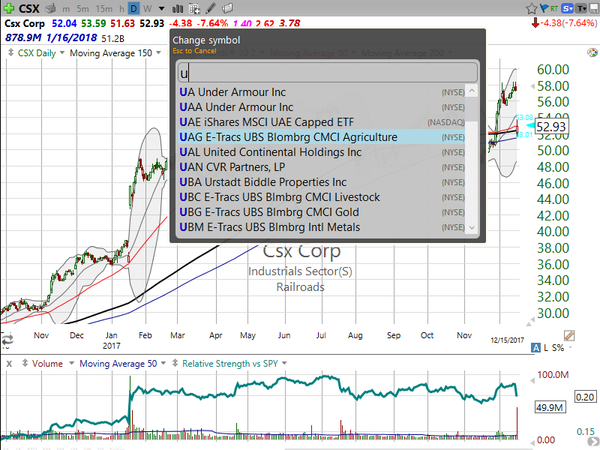
Task: Click the red down-arrow change indicator
Action: 535,23
